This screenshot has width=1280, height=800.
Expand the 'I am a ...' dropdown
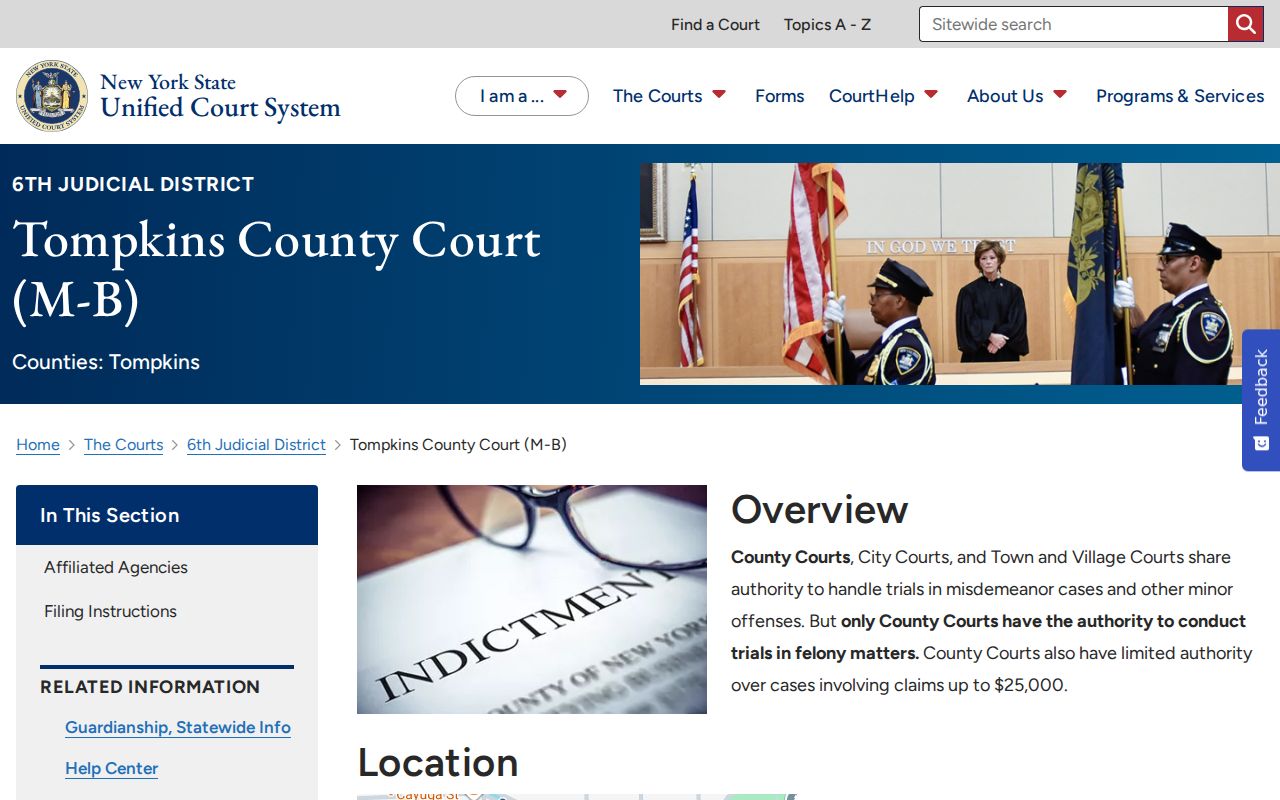pos(522,96)
